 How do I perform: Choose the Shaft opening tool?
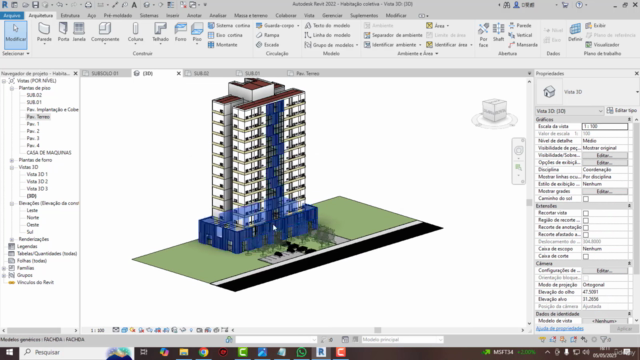498,33
